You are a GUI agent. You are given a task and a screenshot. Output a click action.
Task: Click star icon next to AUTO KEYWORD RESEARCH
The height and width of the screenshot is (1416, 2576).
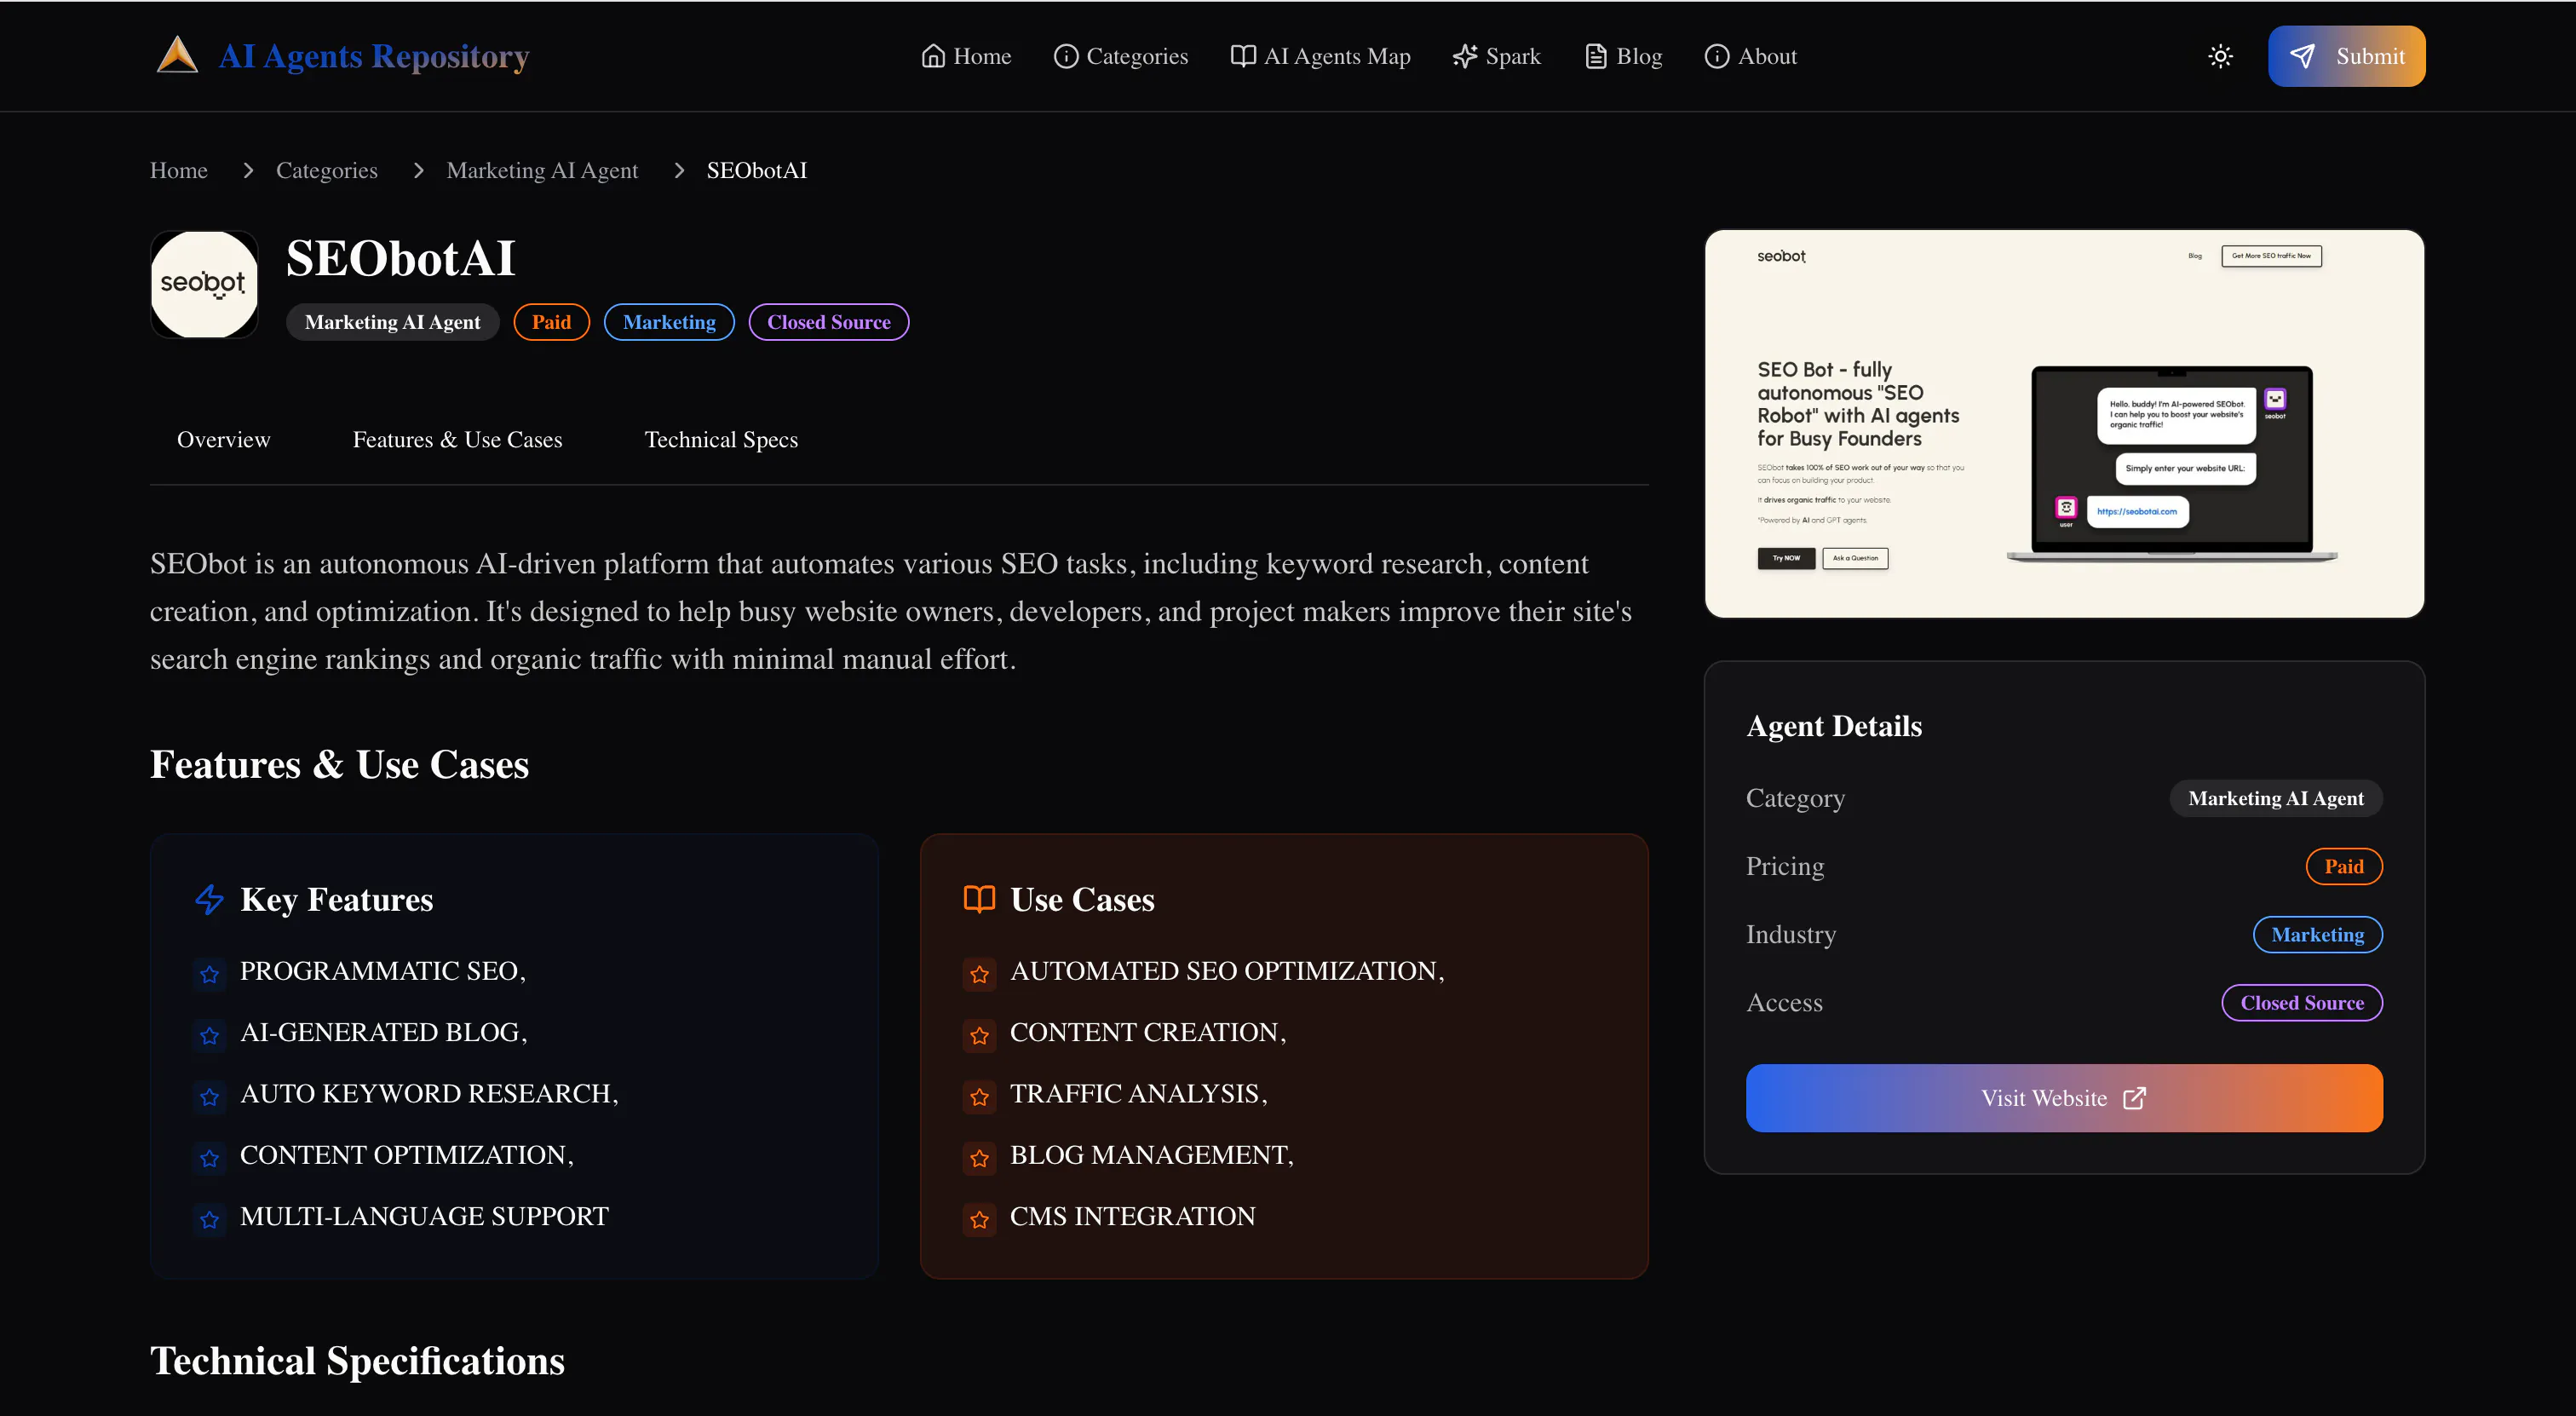209,1097
